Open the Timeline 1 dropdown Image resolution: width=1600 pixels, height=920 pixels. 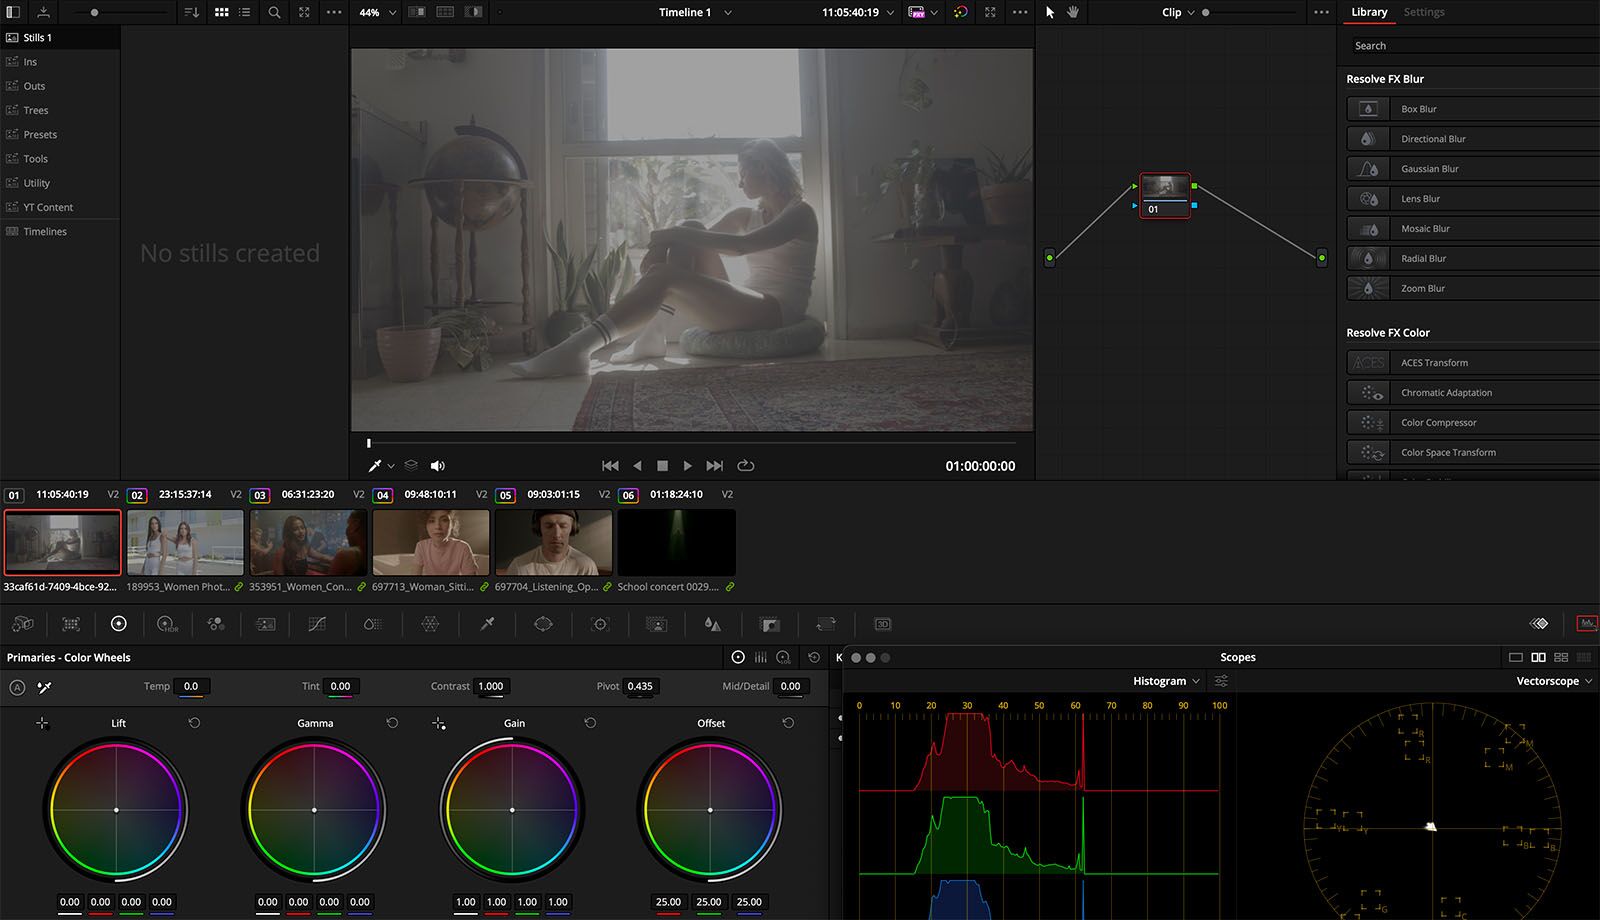coord(695,13)
